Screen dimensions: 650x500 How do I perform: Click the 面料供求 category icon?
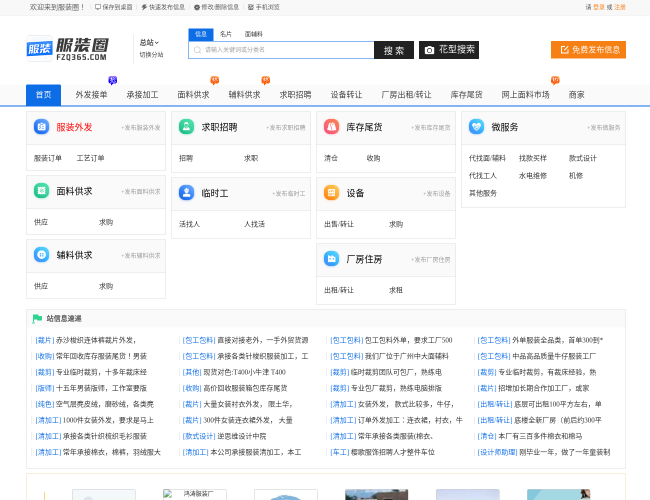click(41, 191)
